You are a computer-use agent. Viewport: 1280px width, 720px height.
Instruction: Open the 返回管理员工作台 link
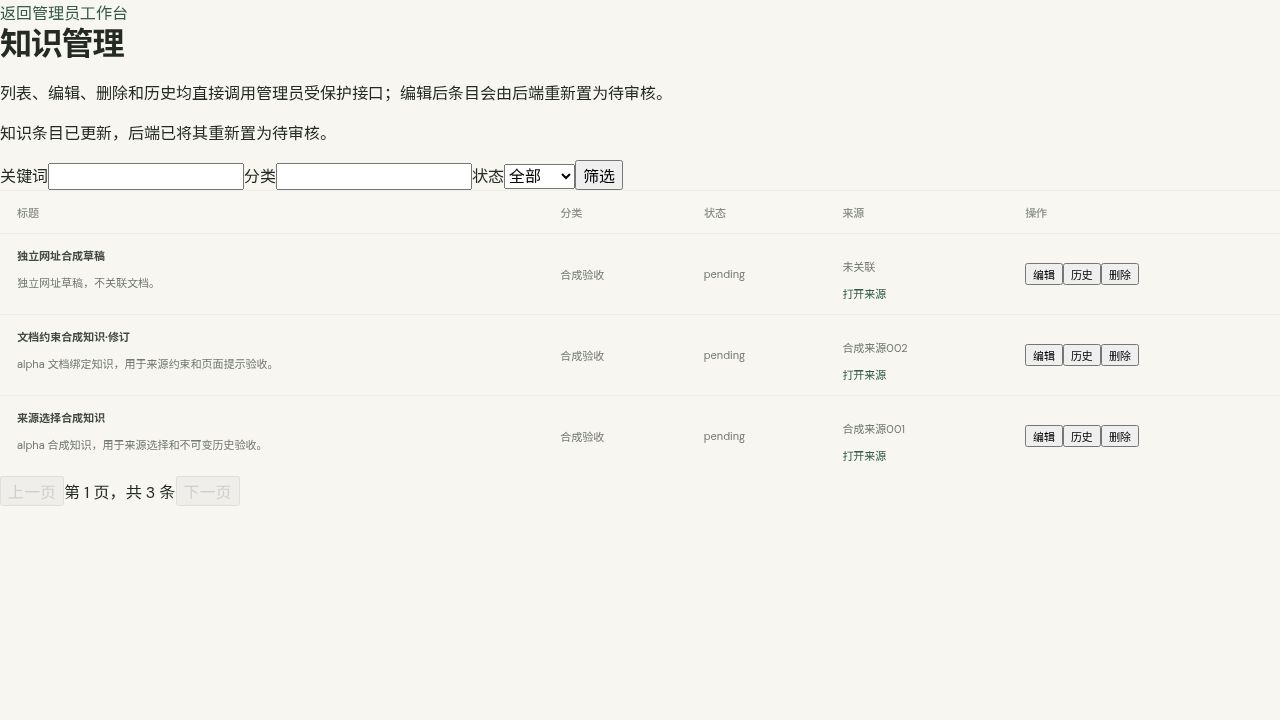coord(64,13)
